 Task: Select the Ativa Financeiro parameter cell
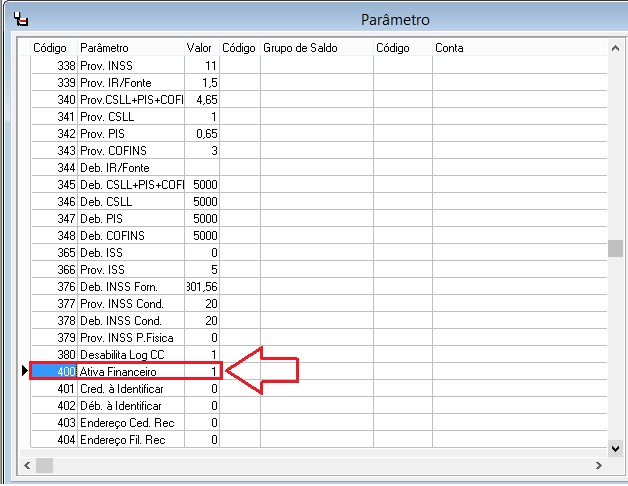(x=130, y=371)
